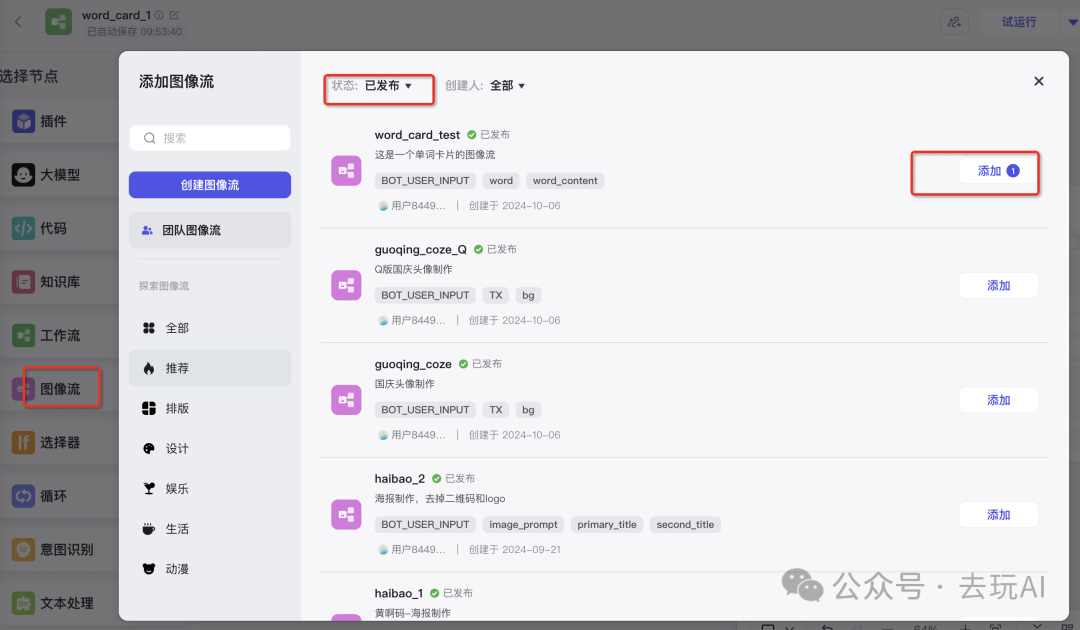Click the haibao_2 image flow icon
This screenshot has width=1080, height=630.
[346, 514]
